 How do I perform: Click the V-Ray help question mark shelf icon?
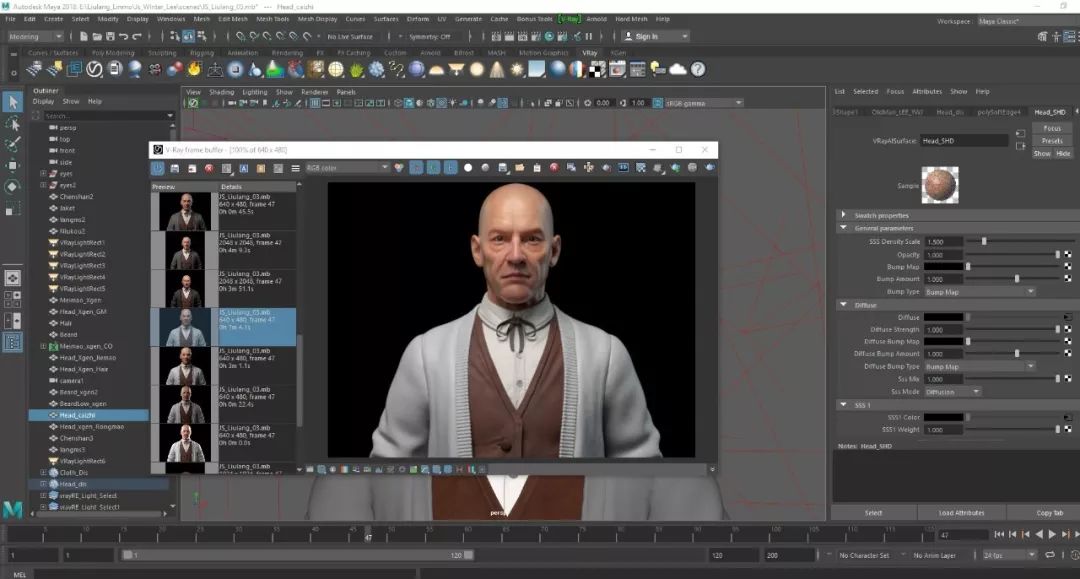point(698,69)
